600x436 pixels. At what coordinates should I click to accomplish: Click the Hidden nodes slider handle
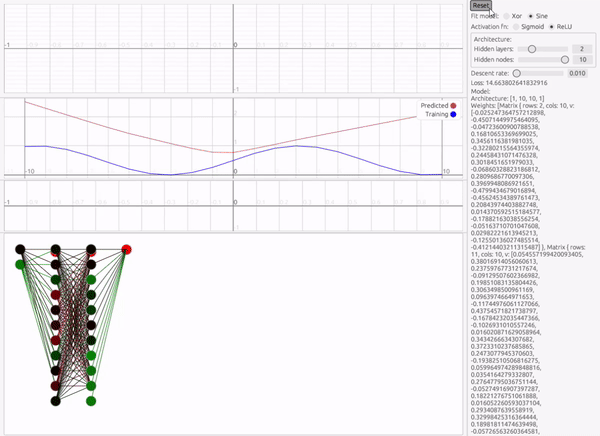[565, 60]
